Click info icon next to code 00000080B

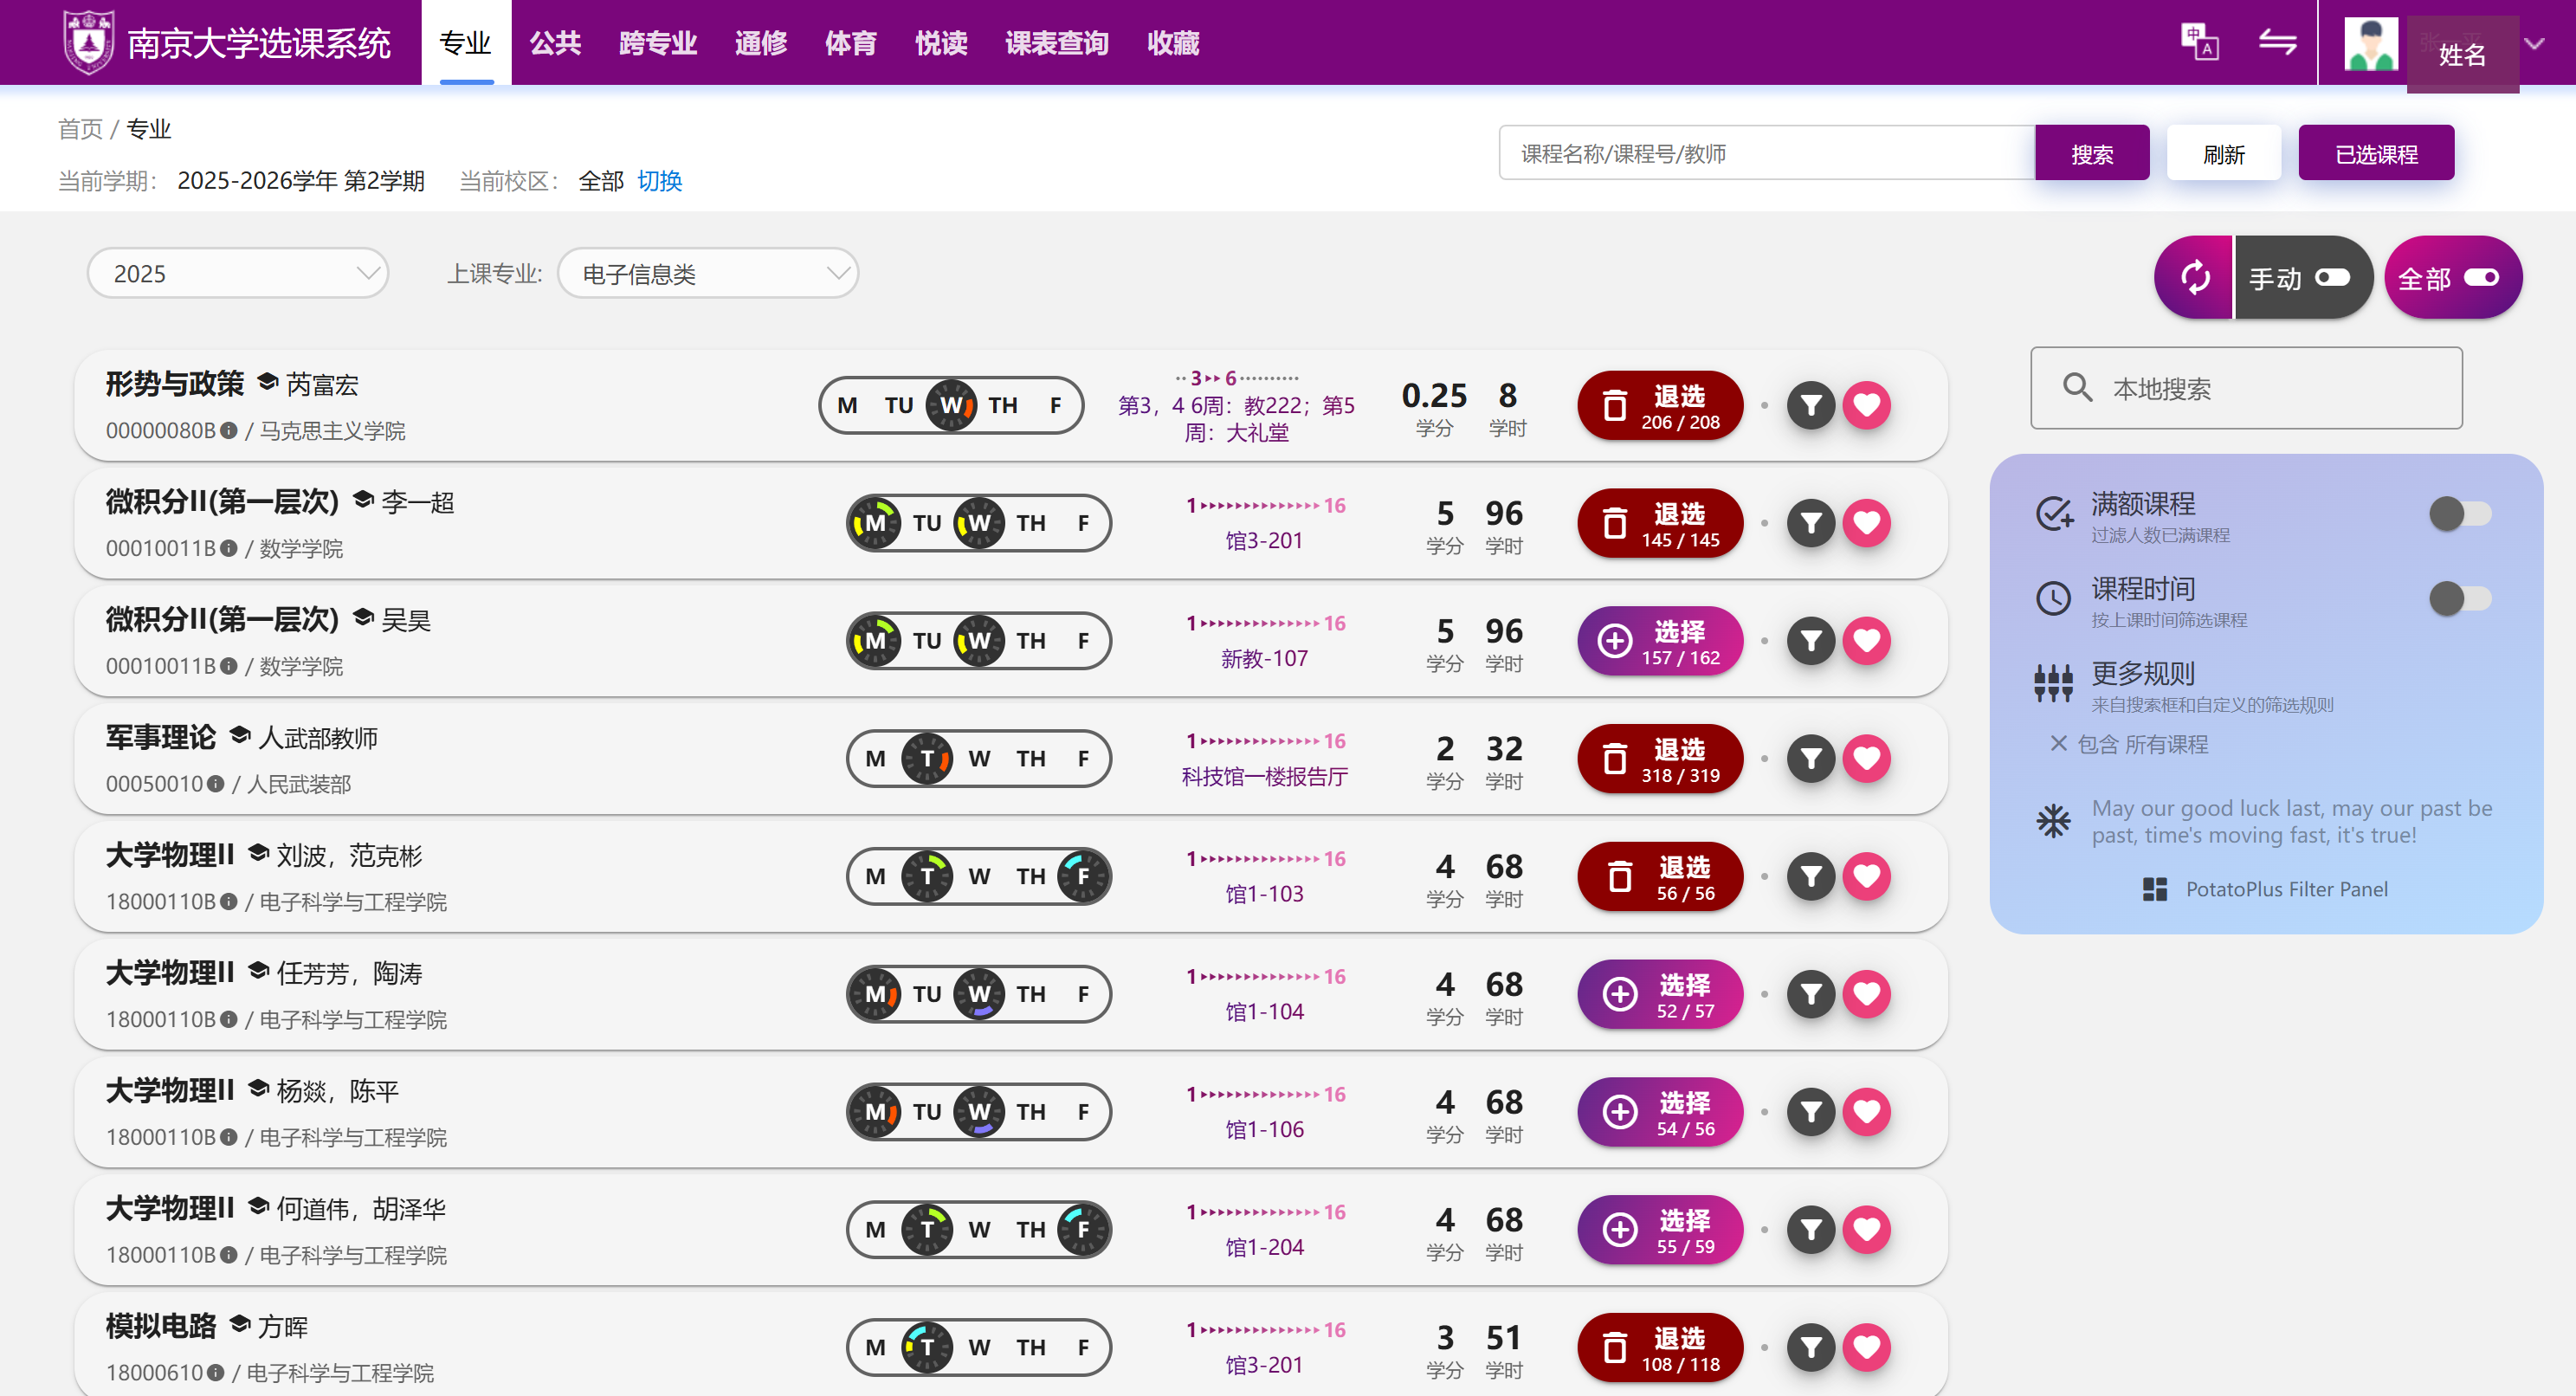(x=229, y=430)
